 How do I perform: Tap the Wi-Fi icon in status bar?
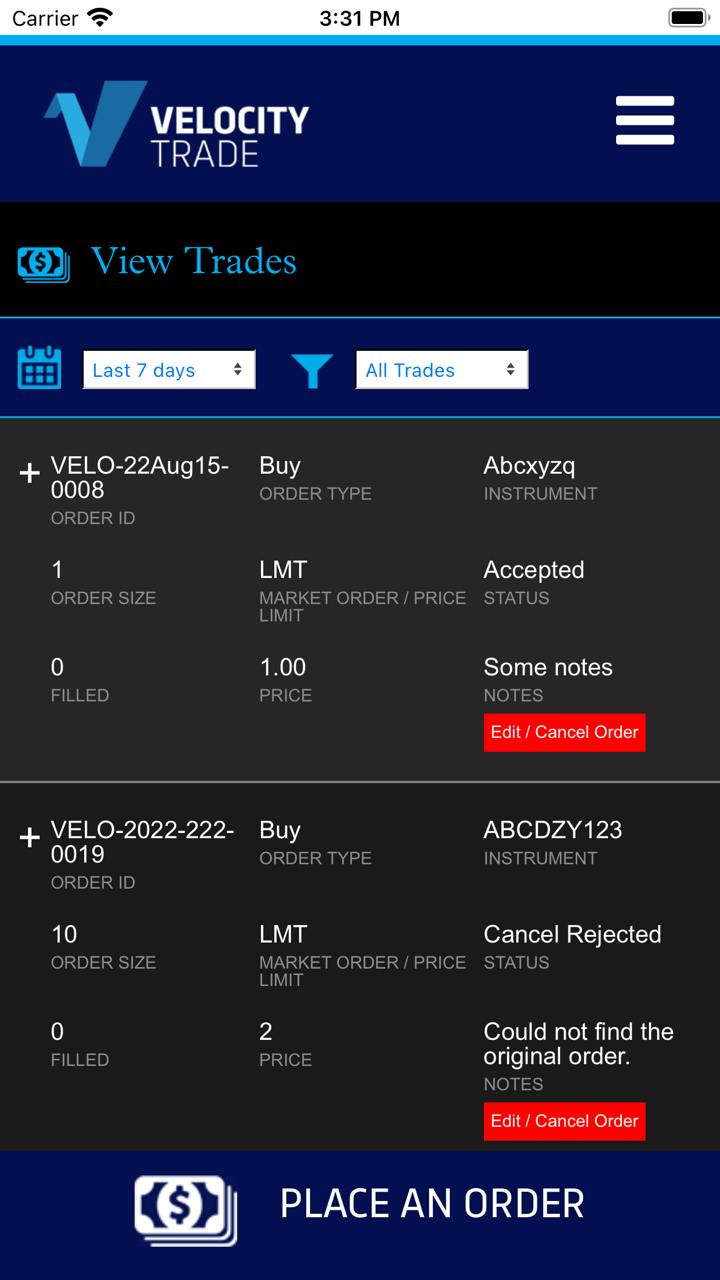coord(100,18)
